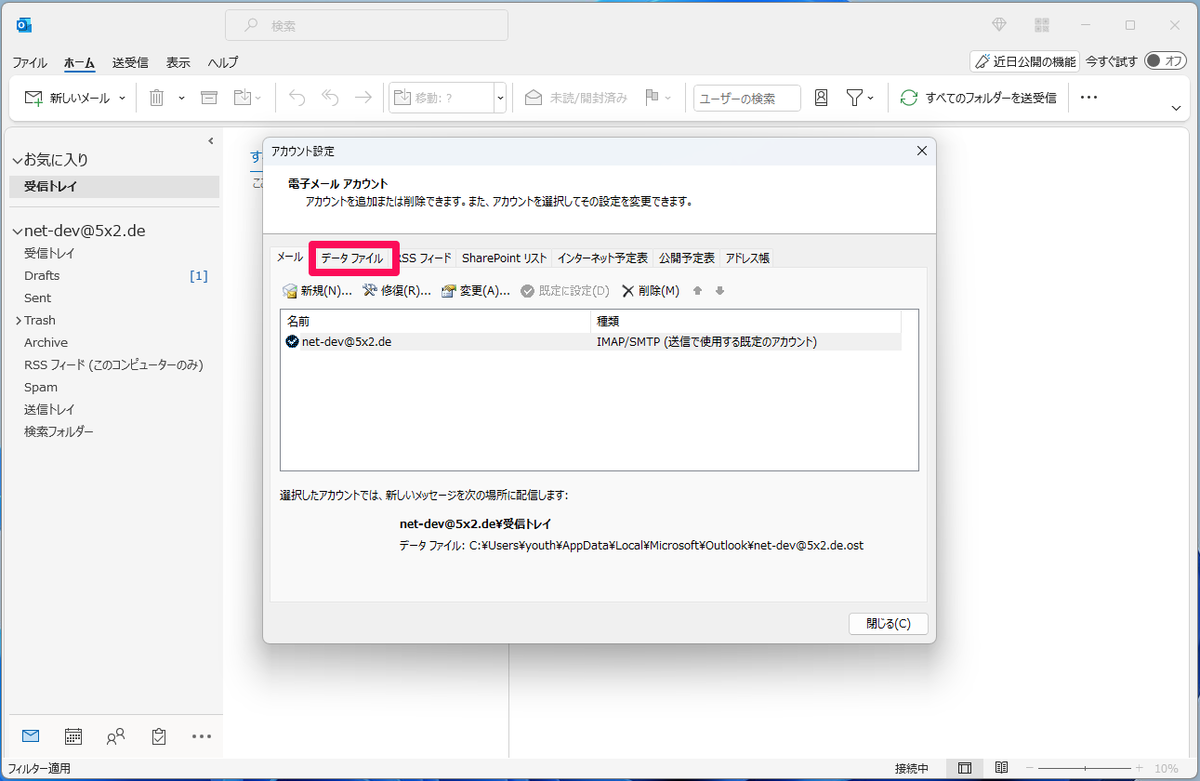Click the 新規(N) new account button
Image resolution: width=1200 pixels, height=781 pixels.
tap(317, 291)
